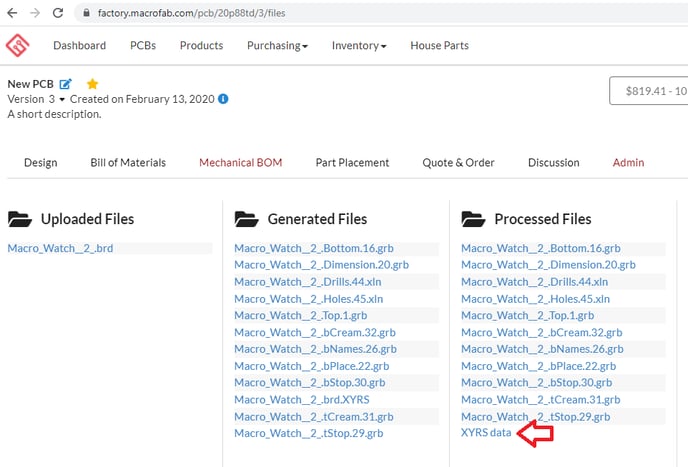Reload the page with refresh icon
Image resolution: width=688 pixels, height=467 pixels.
pos(58,13)
